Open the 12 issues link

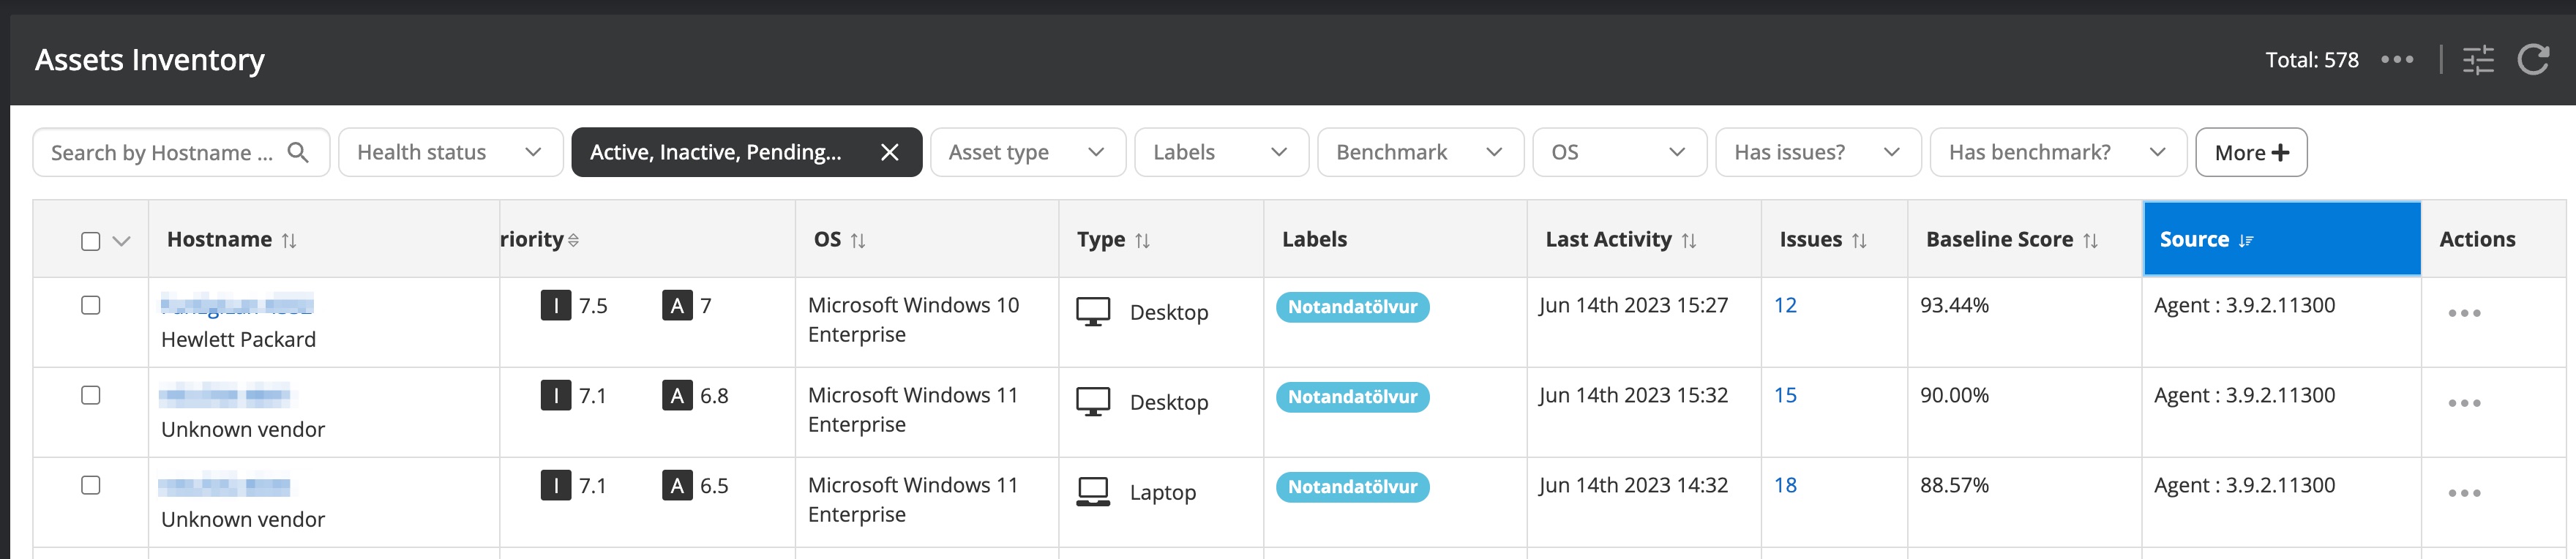click(x=1785, y=305)
